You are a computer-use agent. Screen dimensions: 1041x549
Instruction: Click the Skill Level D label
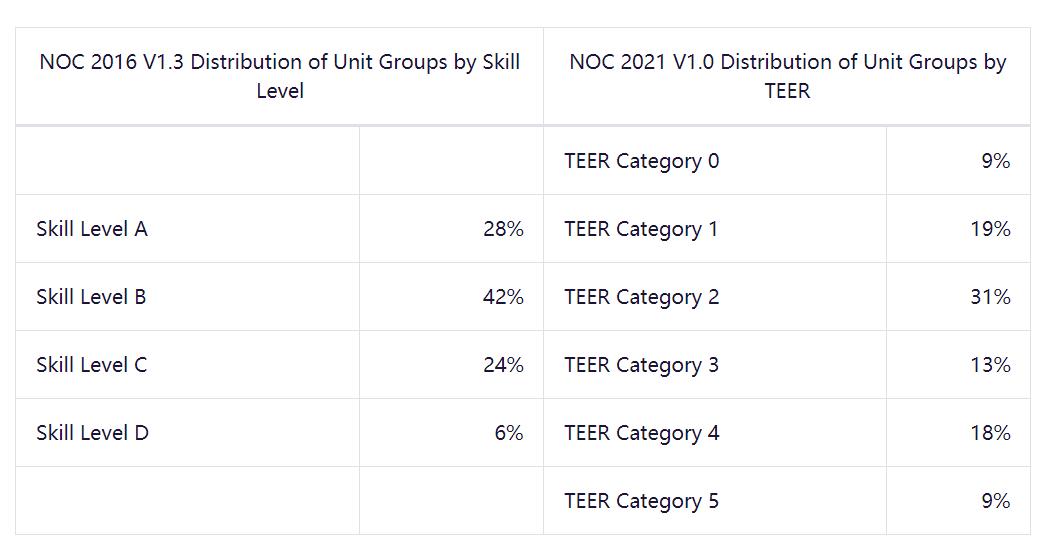point(92,433)
